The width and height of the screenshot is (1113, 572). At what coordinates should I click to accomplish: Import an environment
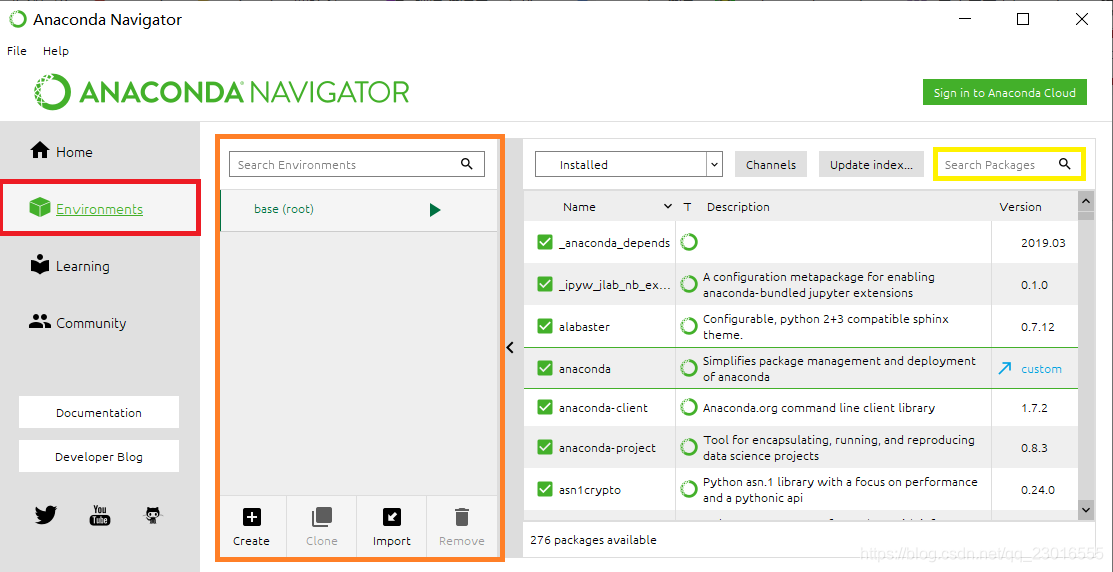pos(392,527)
